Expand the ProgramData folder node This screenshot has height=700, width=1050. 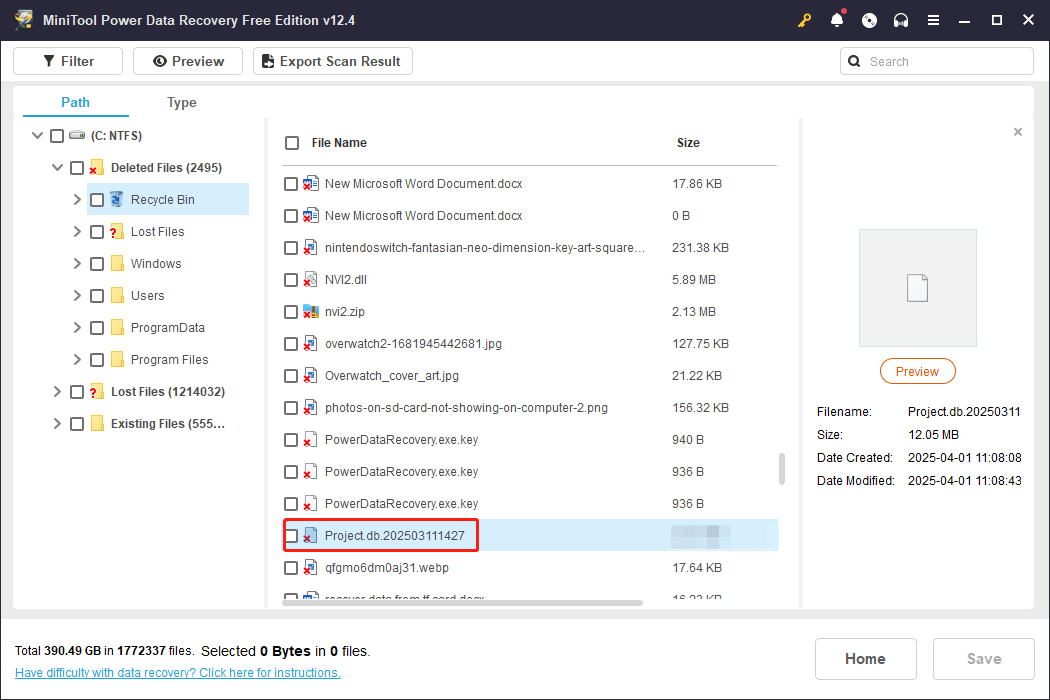(x=77, y=328)
